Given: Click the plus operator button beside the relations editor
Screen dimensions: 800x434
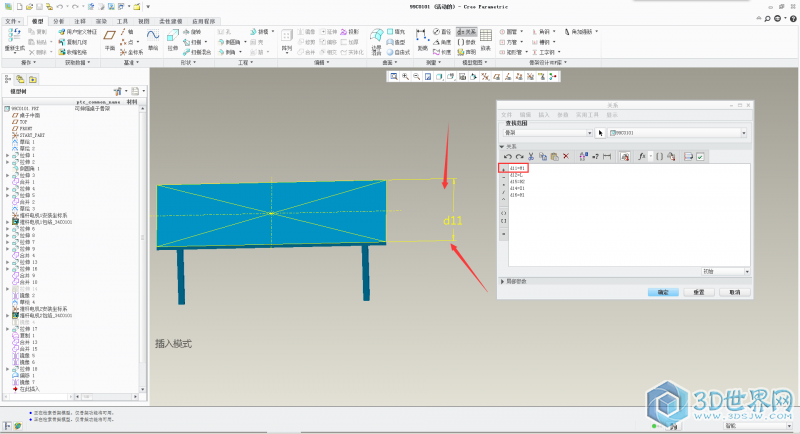Looking at the screenshot, I should [x=504, y=169].
